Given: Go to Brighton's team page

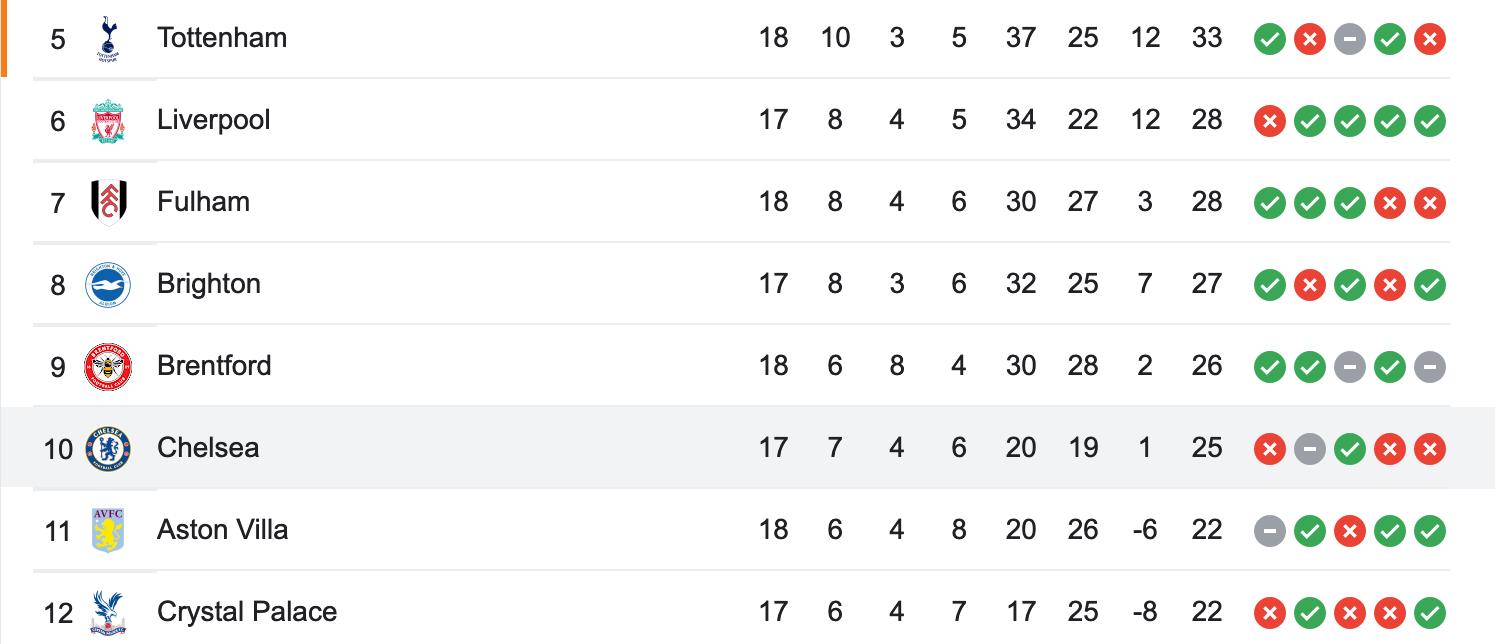Looking at the screenshot, I should click(x=209, y=284).
